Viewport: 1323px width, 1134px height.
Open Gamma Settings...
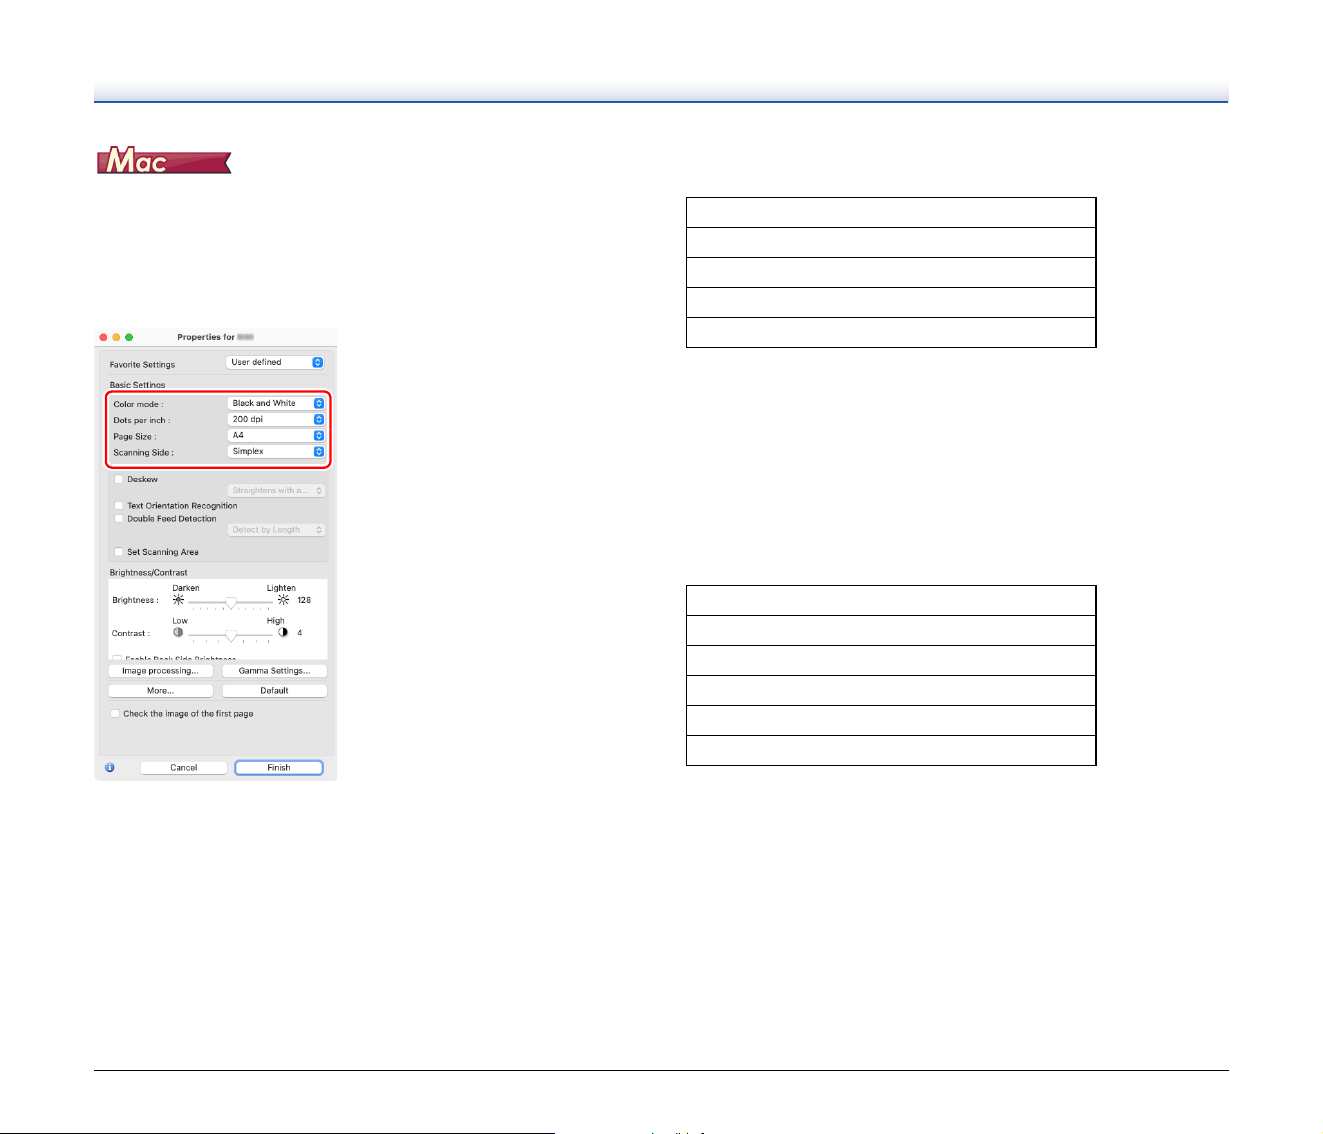point(274,671)
